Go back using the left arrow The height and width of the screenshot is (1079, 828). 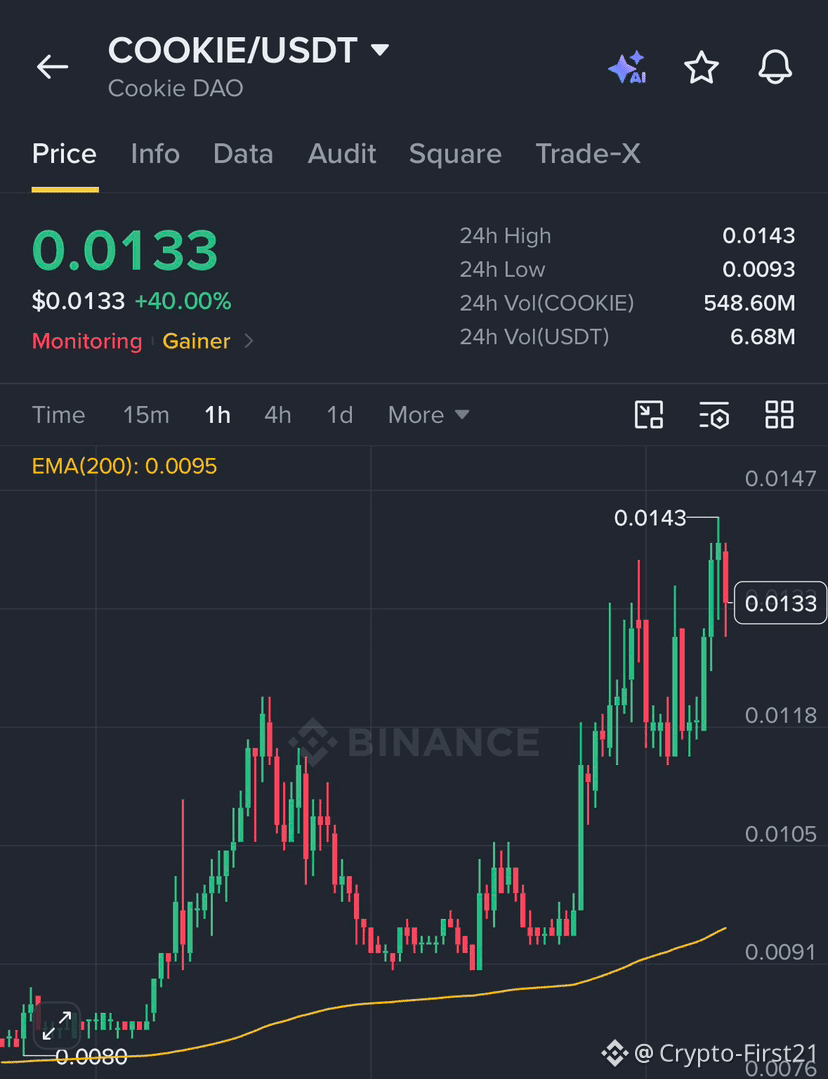point(52,67)
